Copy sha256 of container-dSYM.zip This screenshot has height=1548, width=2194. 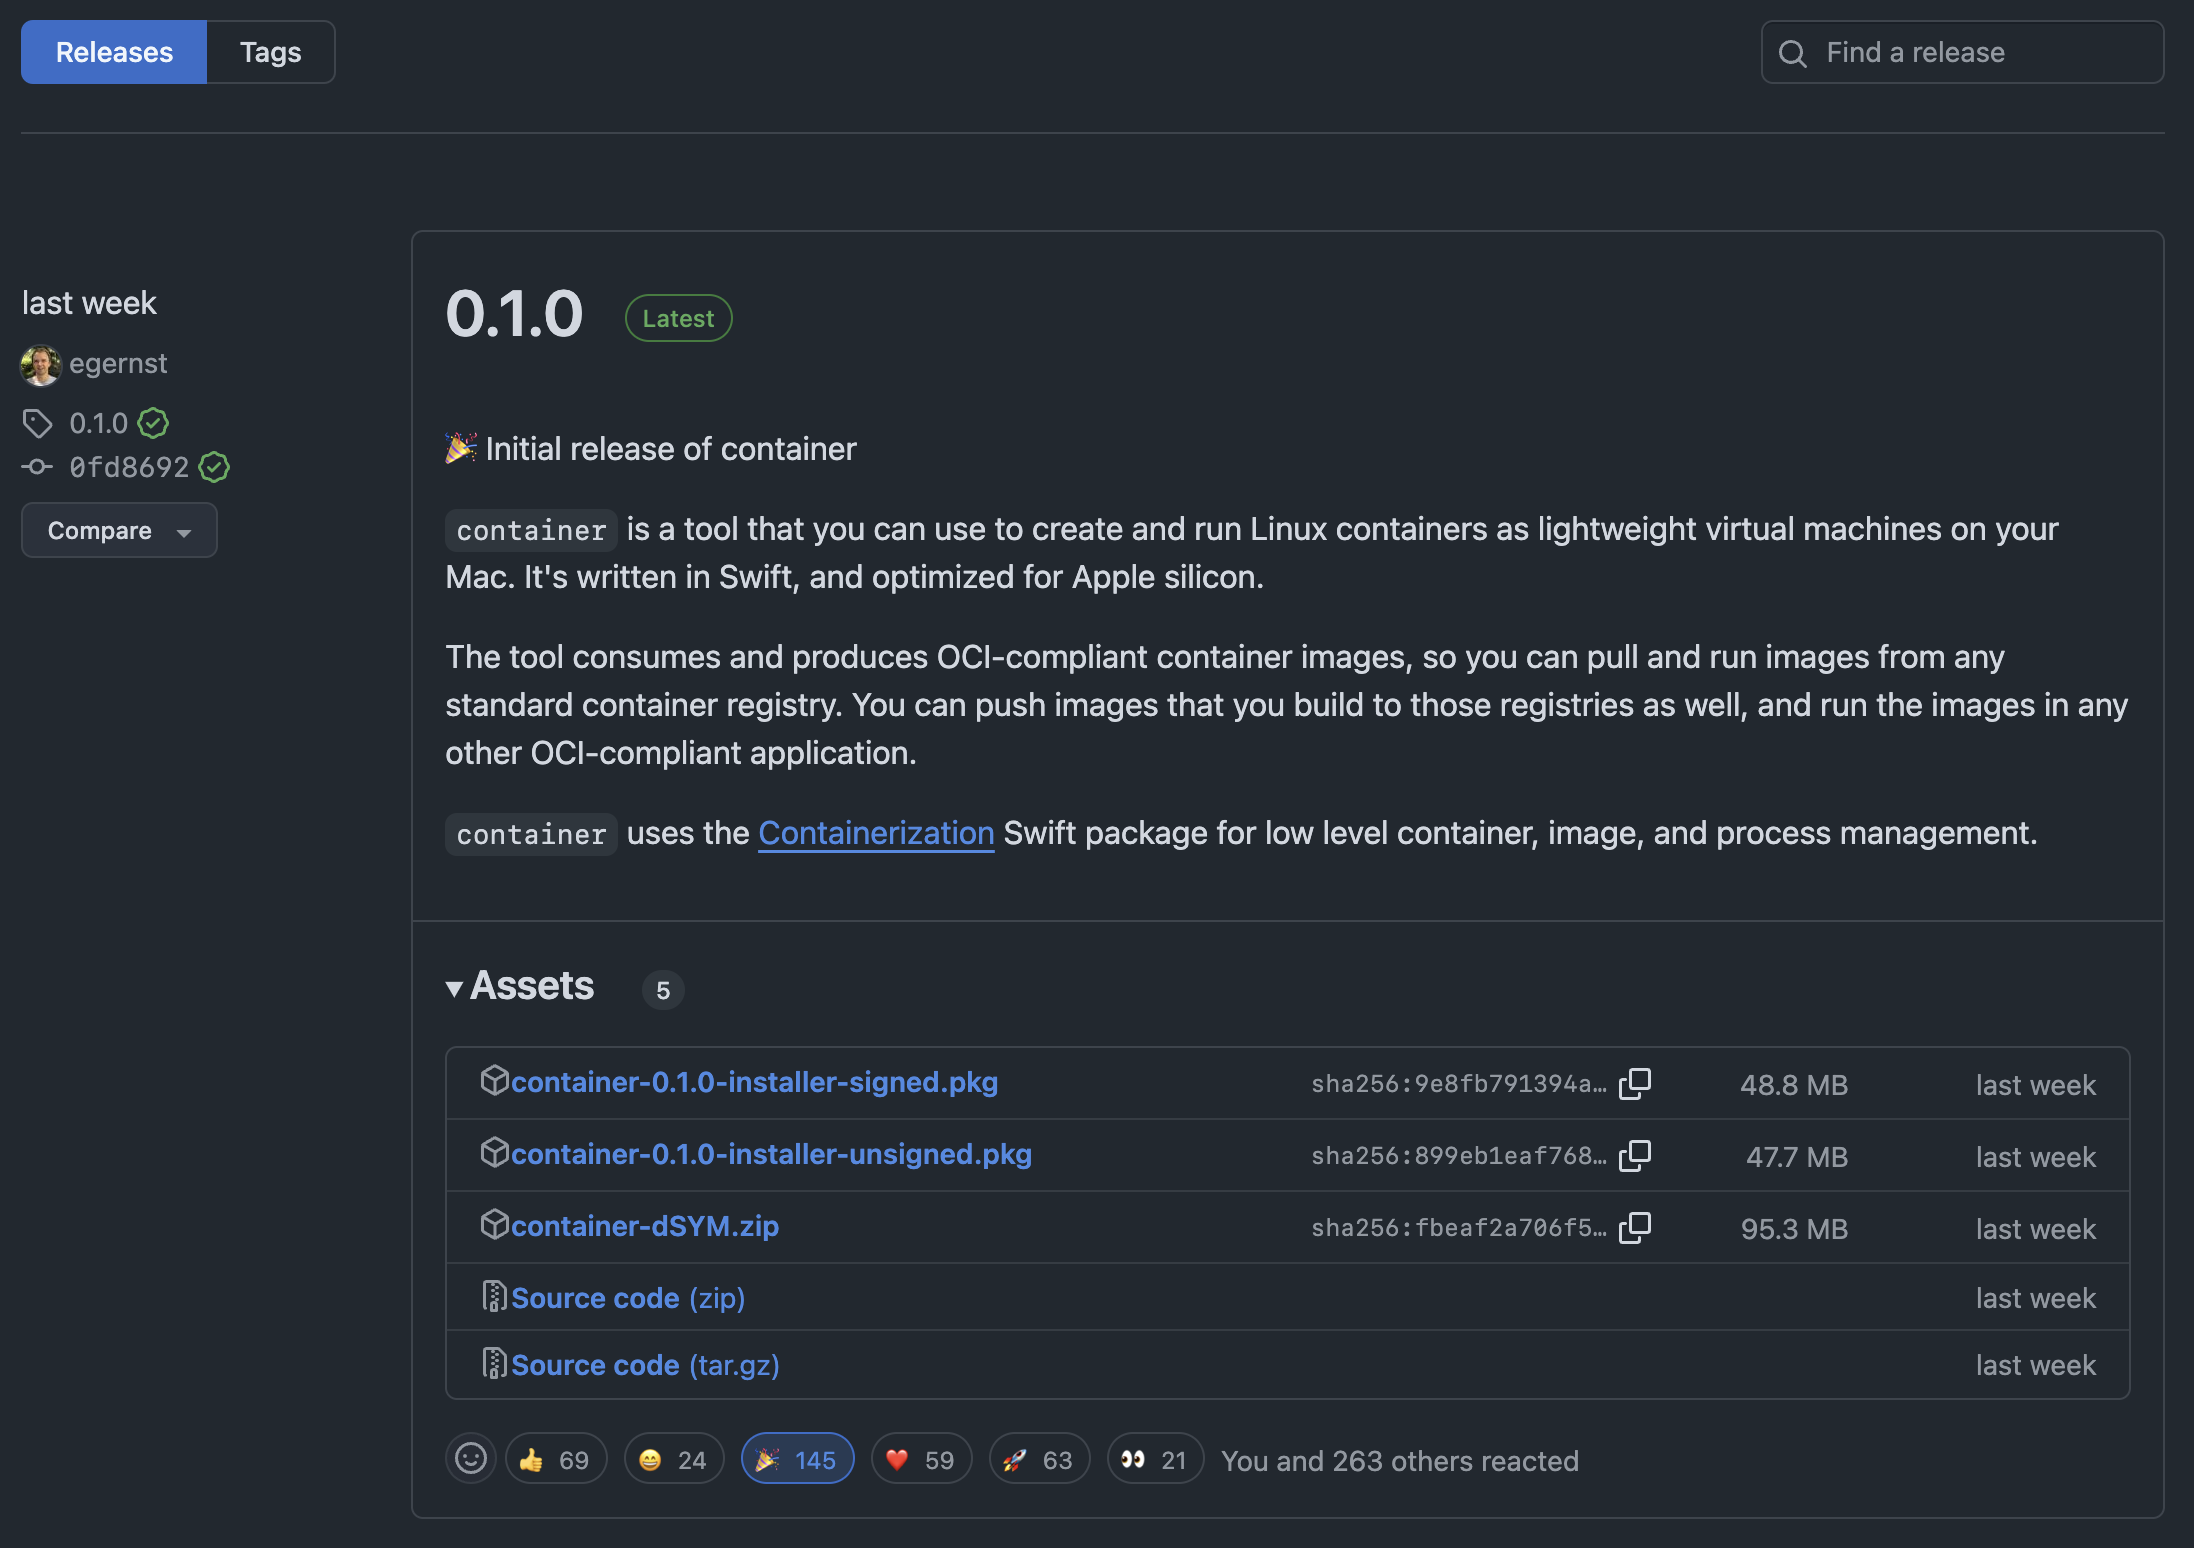pos(1635,1227)
